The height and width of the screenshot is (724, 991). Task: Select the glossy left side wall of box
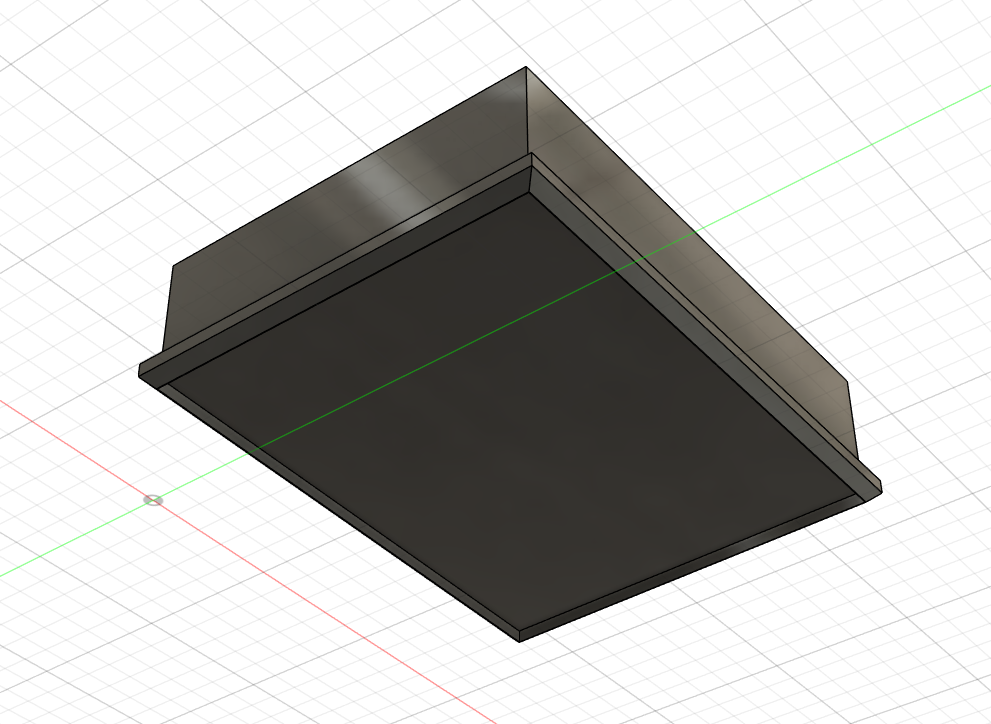pyautogui.click(x=344, y=208)
